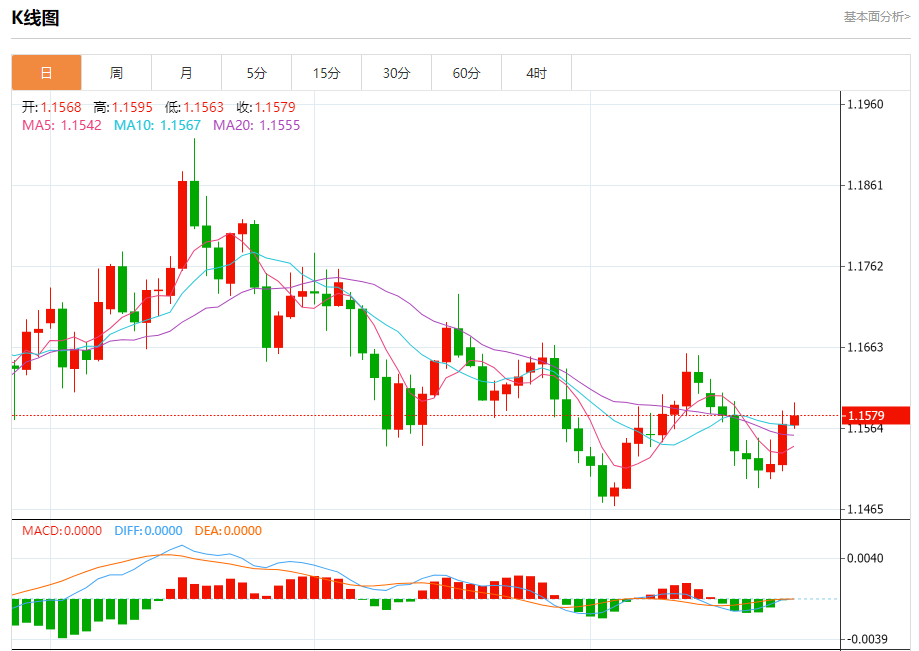Click the MA10 indicator label

[157, 125]
